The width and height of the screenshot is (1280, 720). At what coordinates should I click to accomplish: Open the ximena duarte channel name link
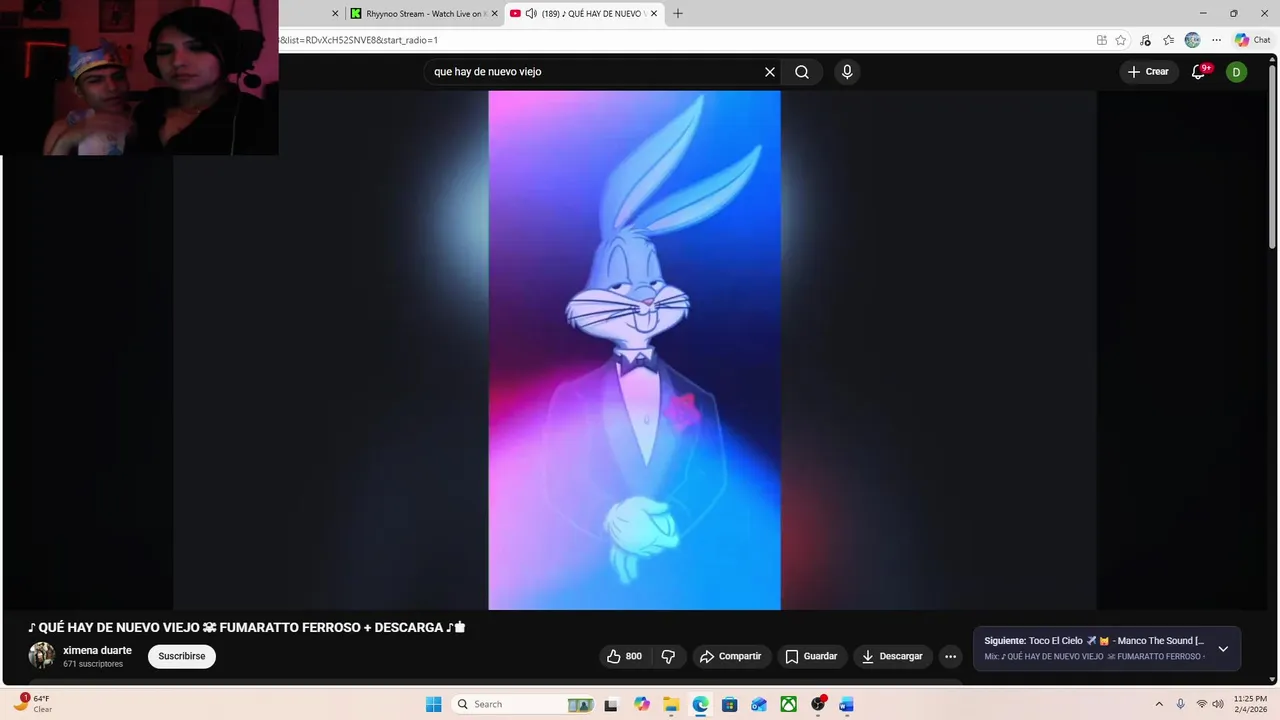tap(97, 650)
